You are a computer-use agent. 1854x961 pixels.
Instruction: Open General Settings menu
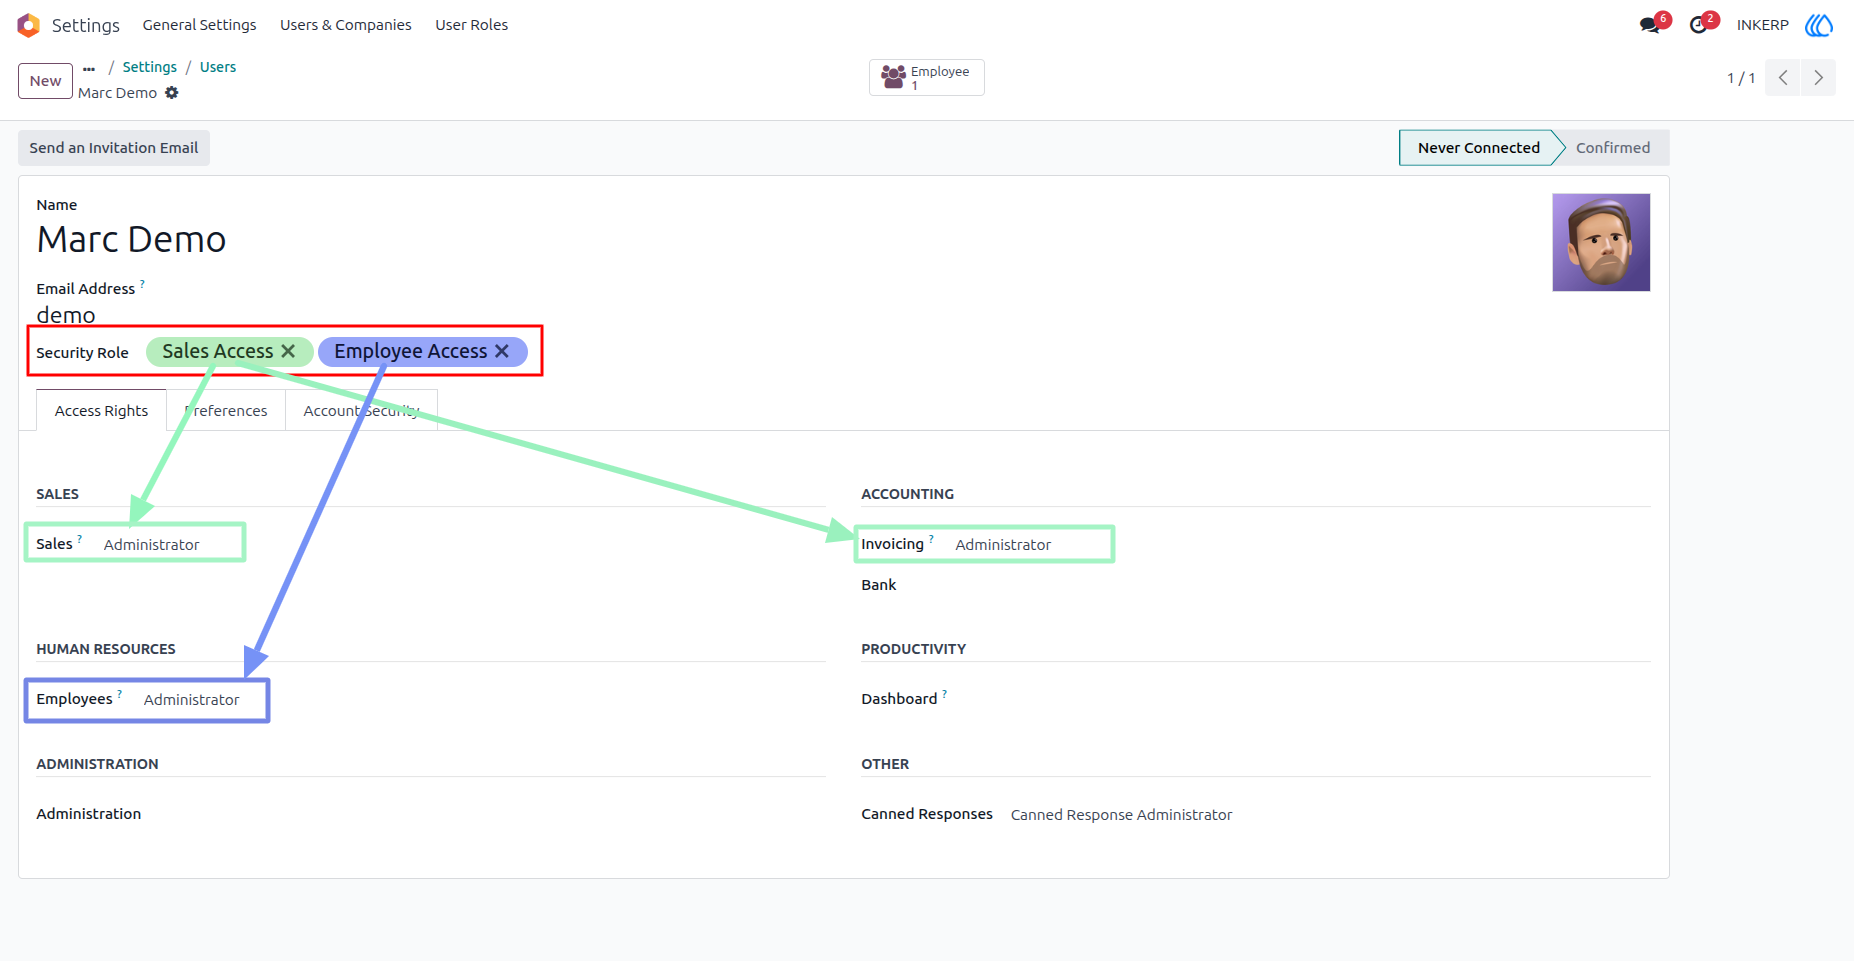click(x=199, y=25)
